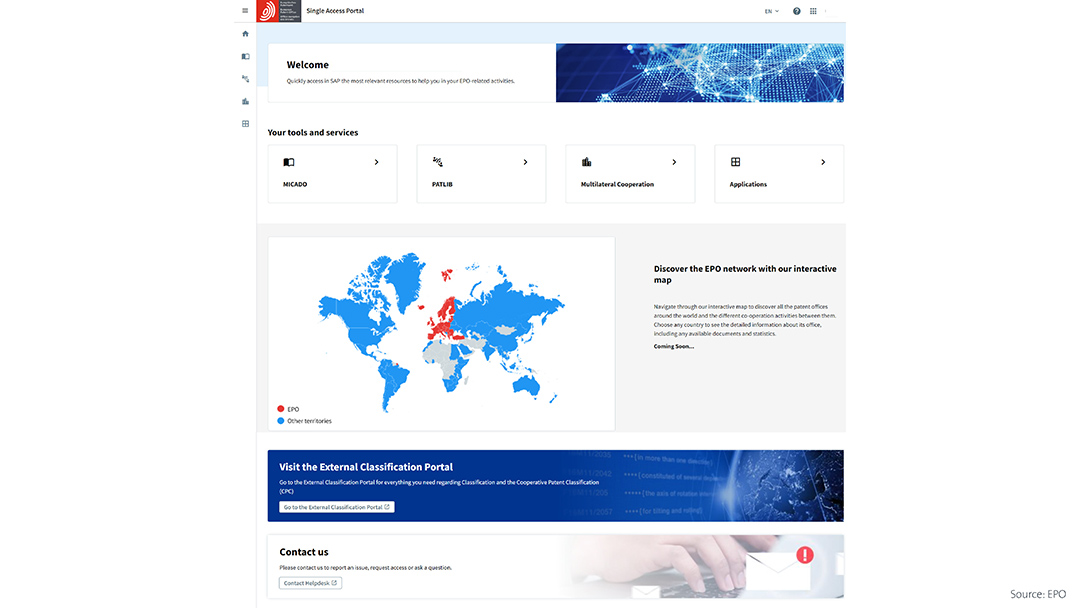Click Go to the External Classification Portal

(336, 507)
